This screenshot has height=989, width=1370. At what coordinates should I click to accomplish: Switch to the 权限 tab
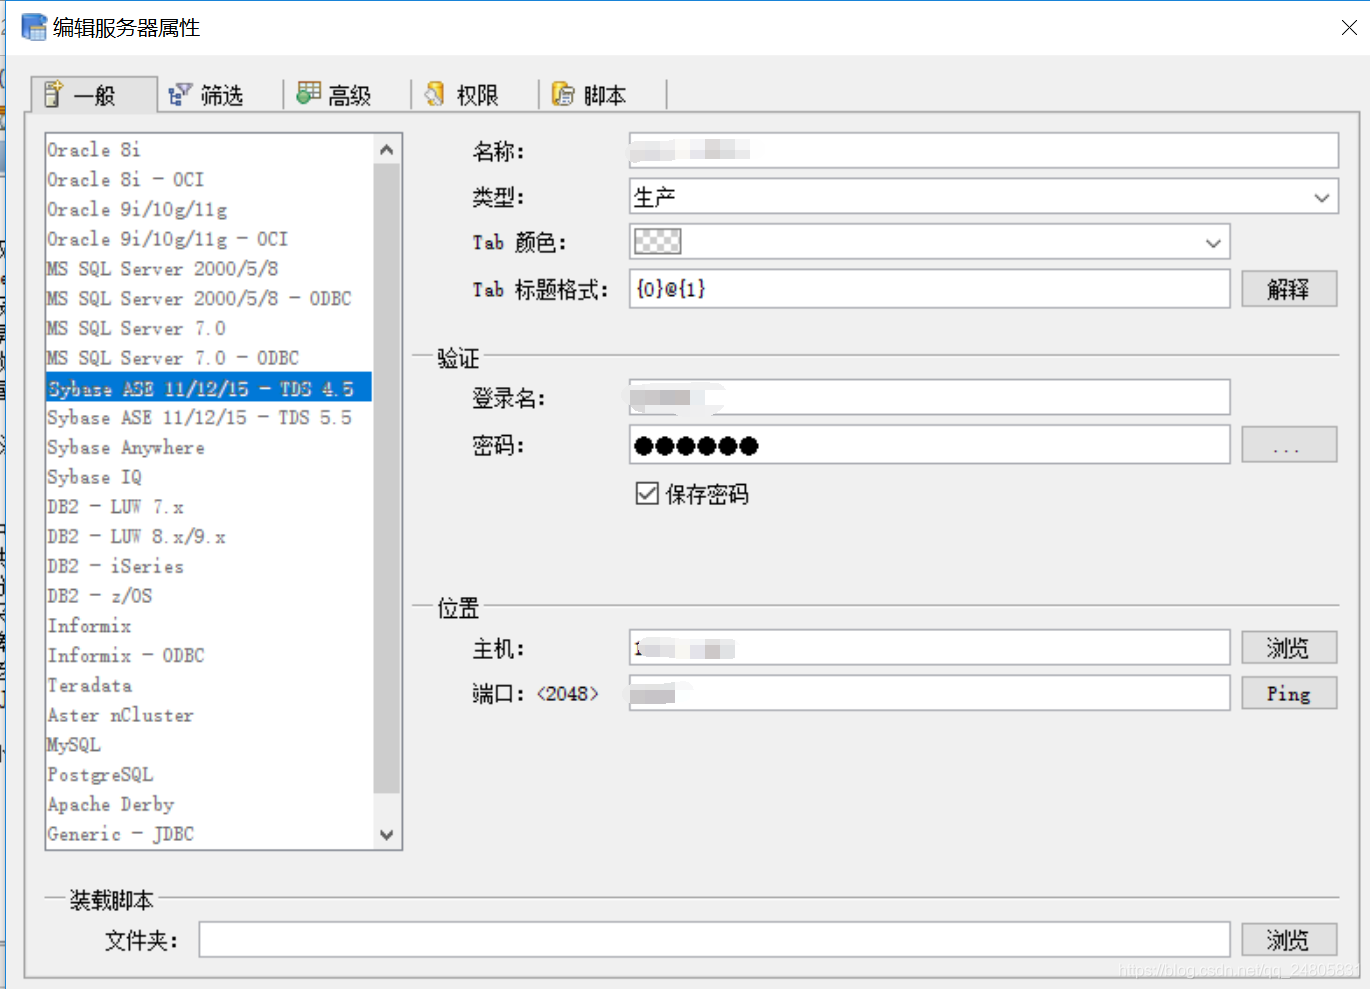476,95
